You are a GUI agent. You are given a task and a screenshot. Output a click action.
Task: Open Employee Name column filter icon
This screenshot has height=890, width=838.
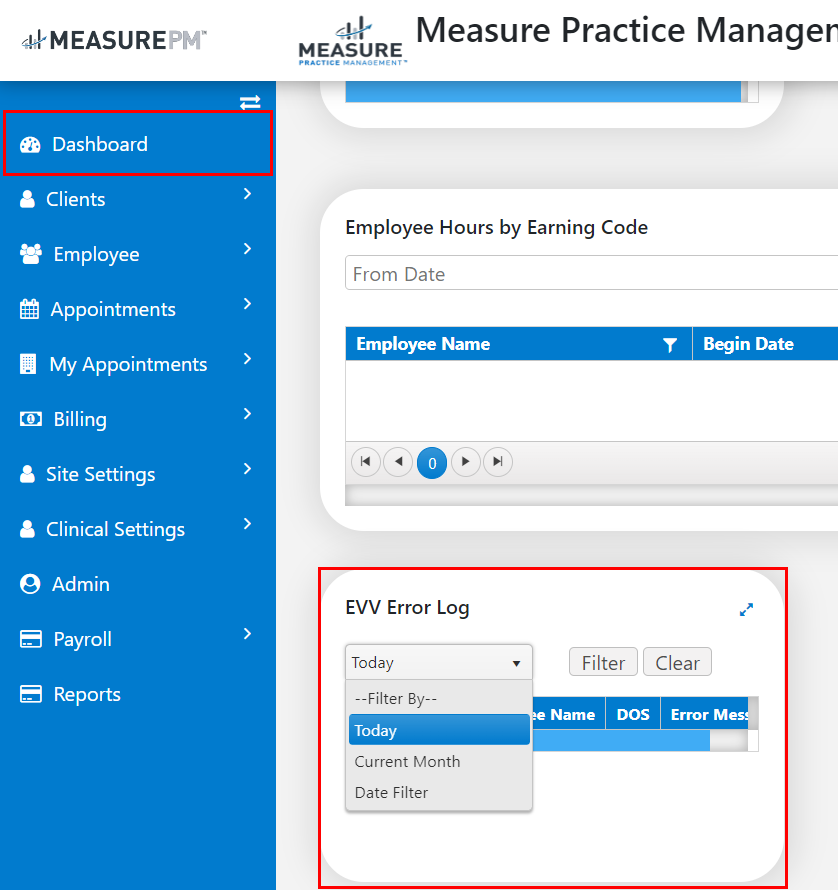tap(670, 345)
